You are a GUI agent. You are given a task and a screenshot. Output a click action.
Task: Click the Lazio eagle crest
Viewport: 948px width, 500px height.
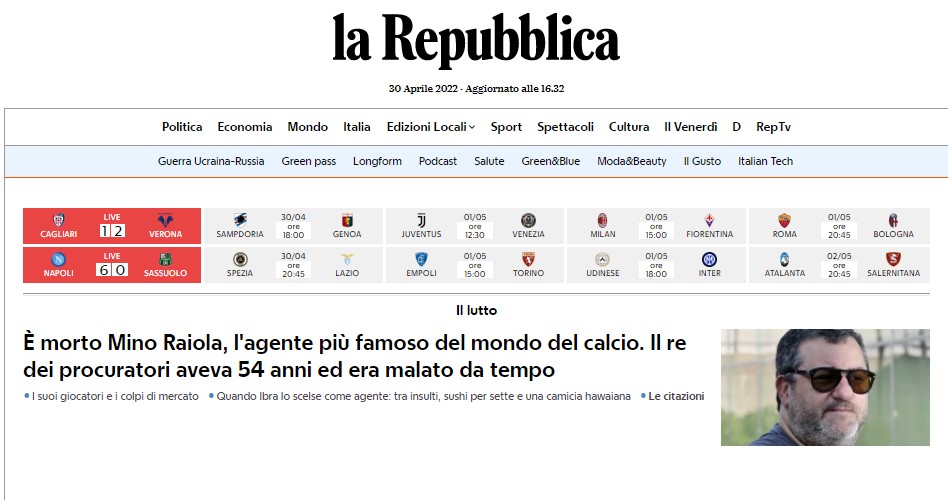click(347, 259)
